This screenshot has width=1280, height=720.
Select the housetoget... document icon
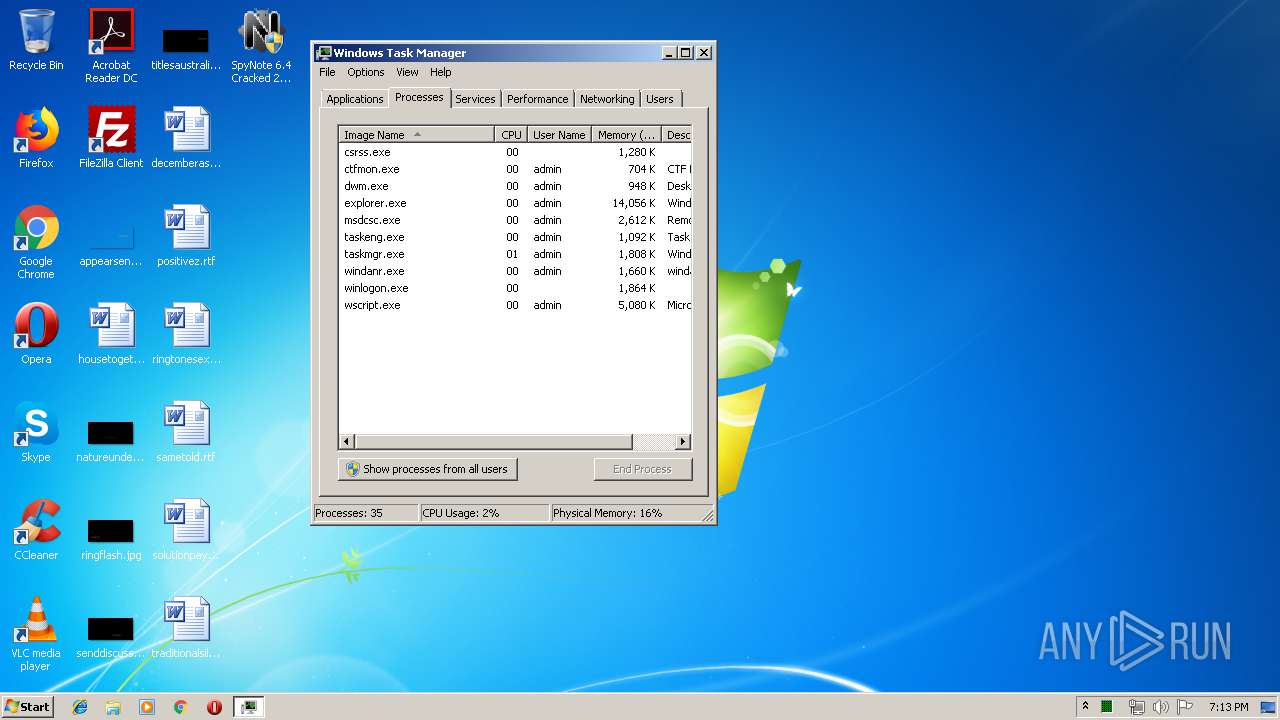click(x=111, y=334)
